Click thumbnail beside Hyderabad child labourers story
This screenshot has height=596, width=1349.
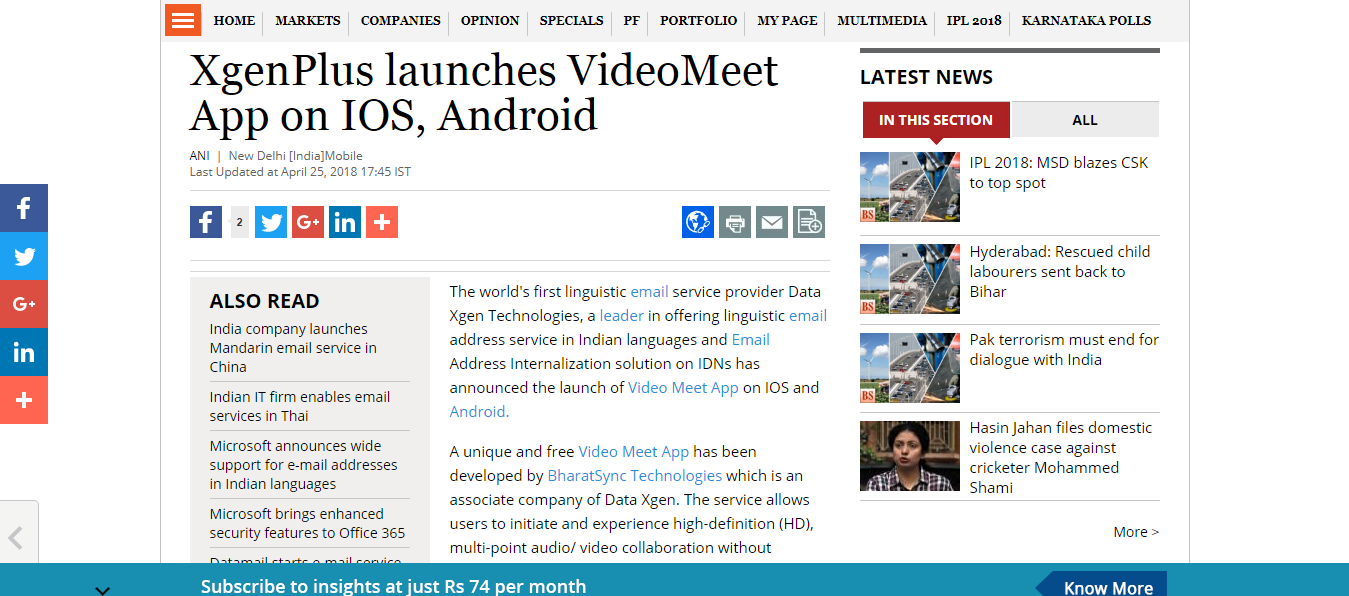pyautogui.click(x=910, y=279)
